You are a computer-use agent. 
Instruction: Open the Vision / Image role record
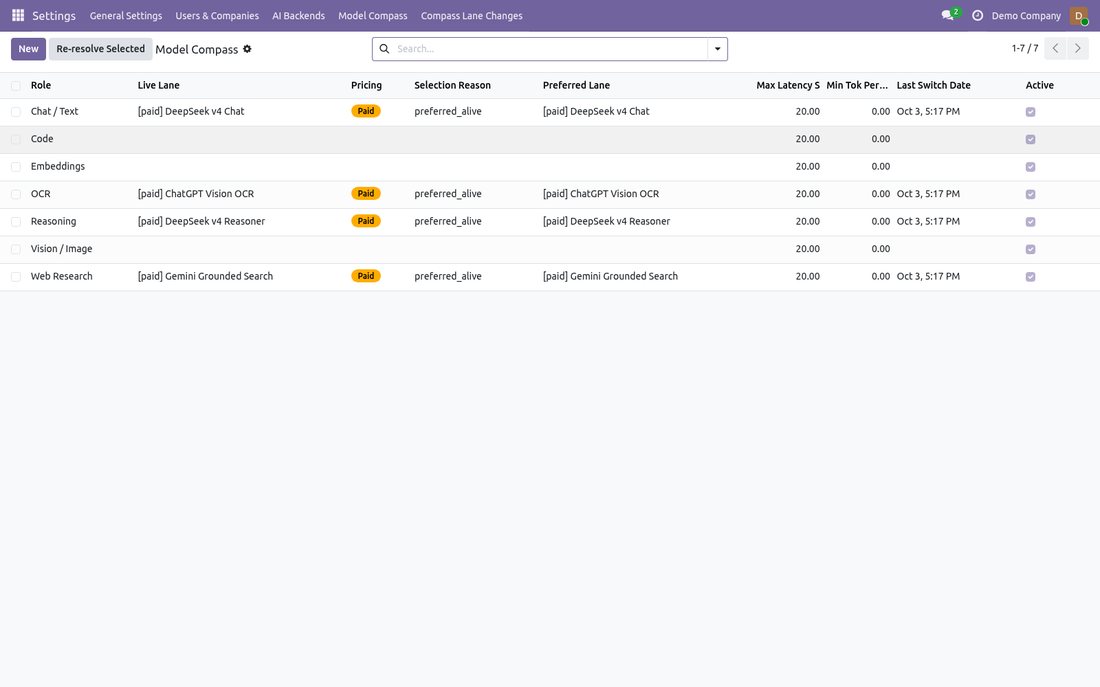pyautogui.click(x=62, y=249)
